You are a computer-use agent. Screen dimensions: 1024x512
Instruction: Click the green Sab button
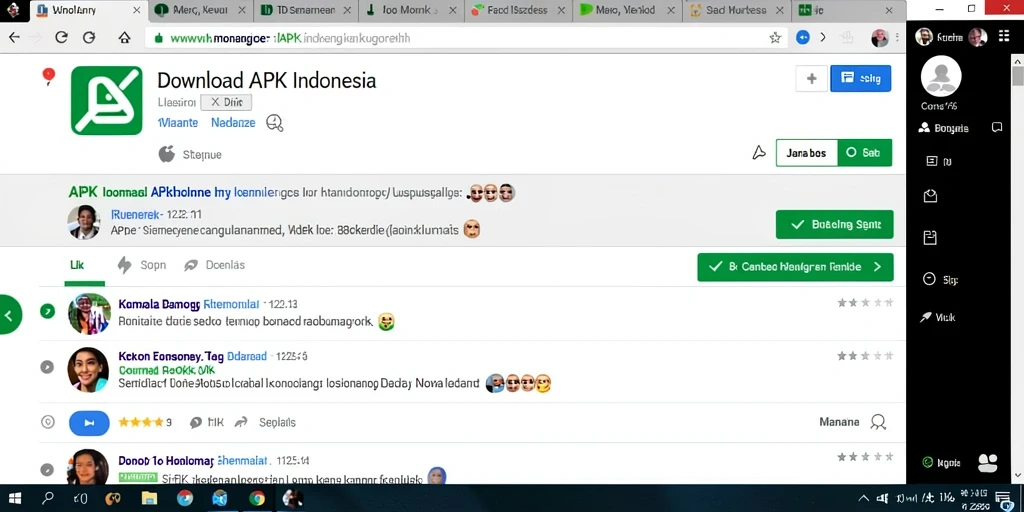coord(865,153)
